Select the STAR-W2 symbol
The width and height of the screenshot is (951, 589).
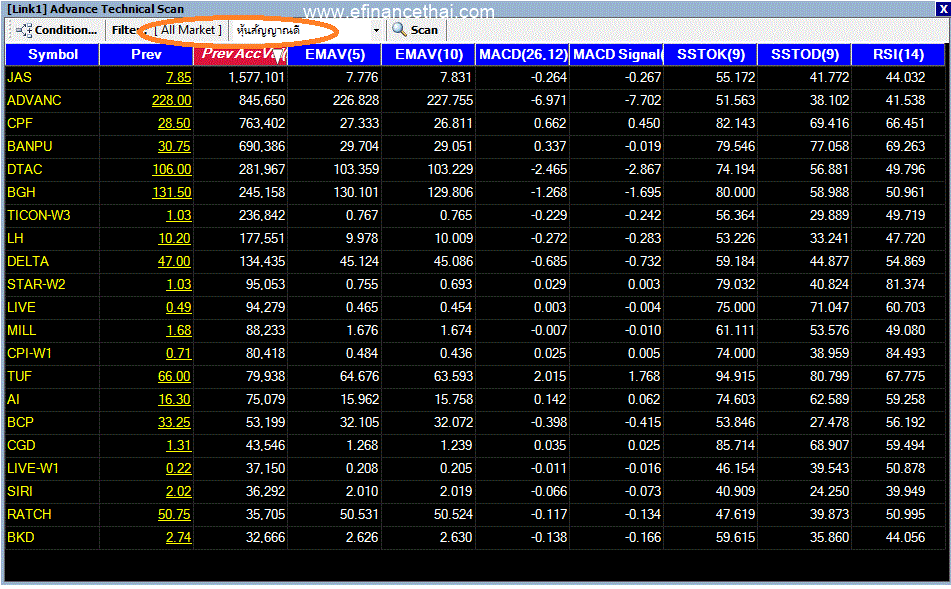(36, 285)
